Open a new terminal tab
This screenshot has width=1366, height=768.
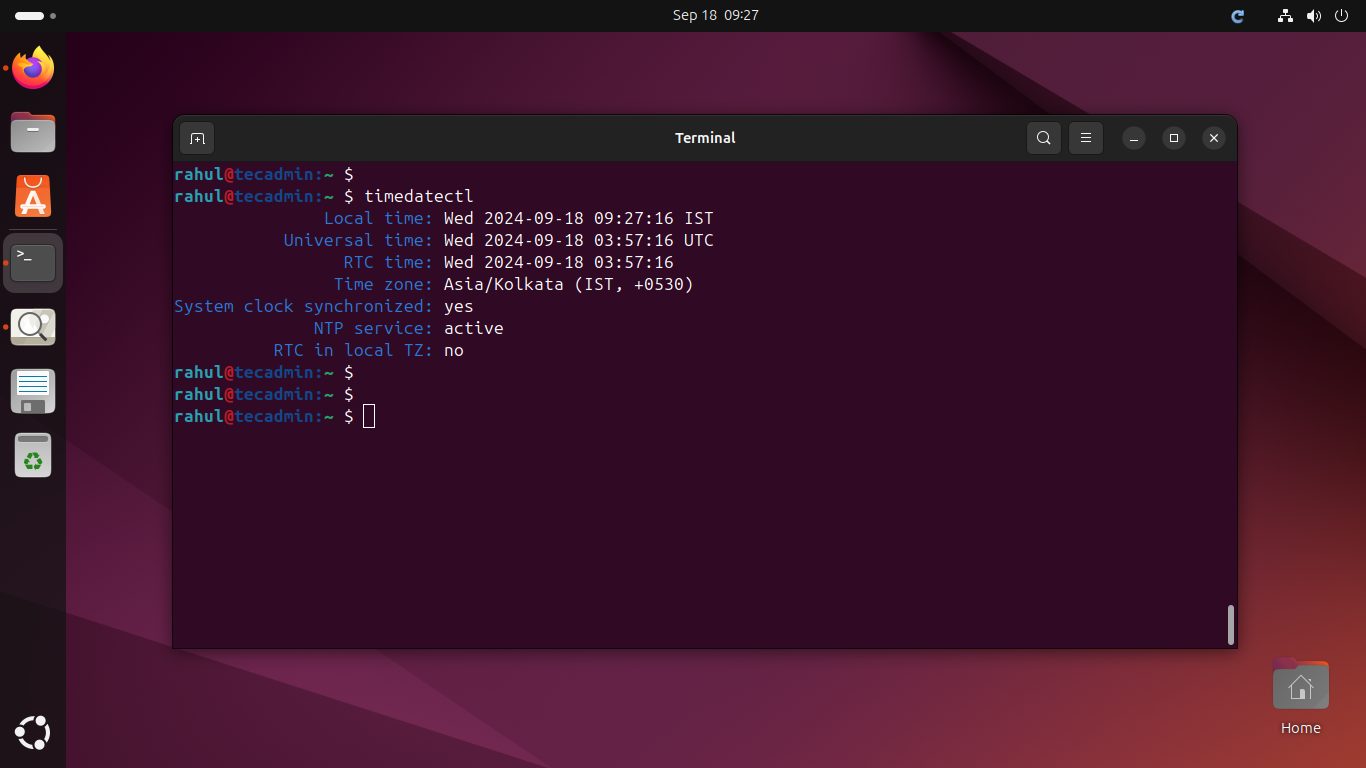pos(196,138)
